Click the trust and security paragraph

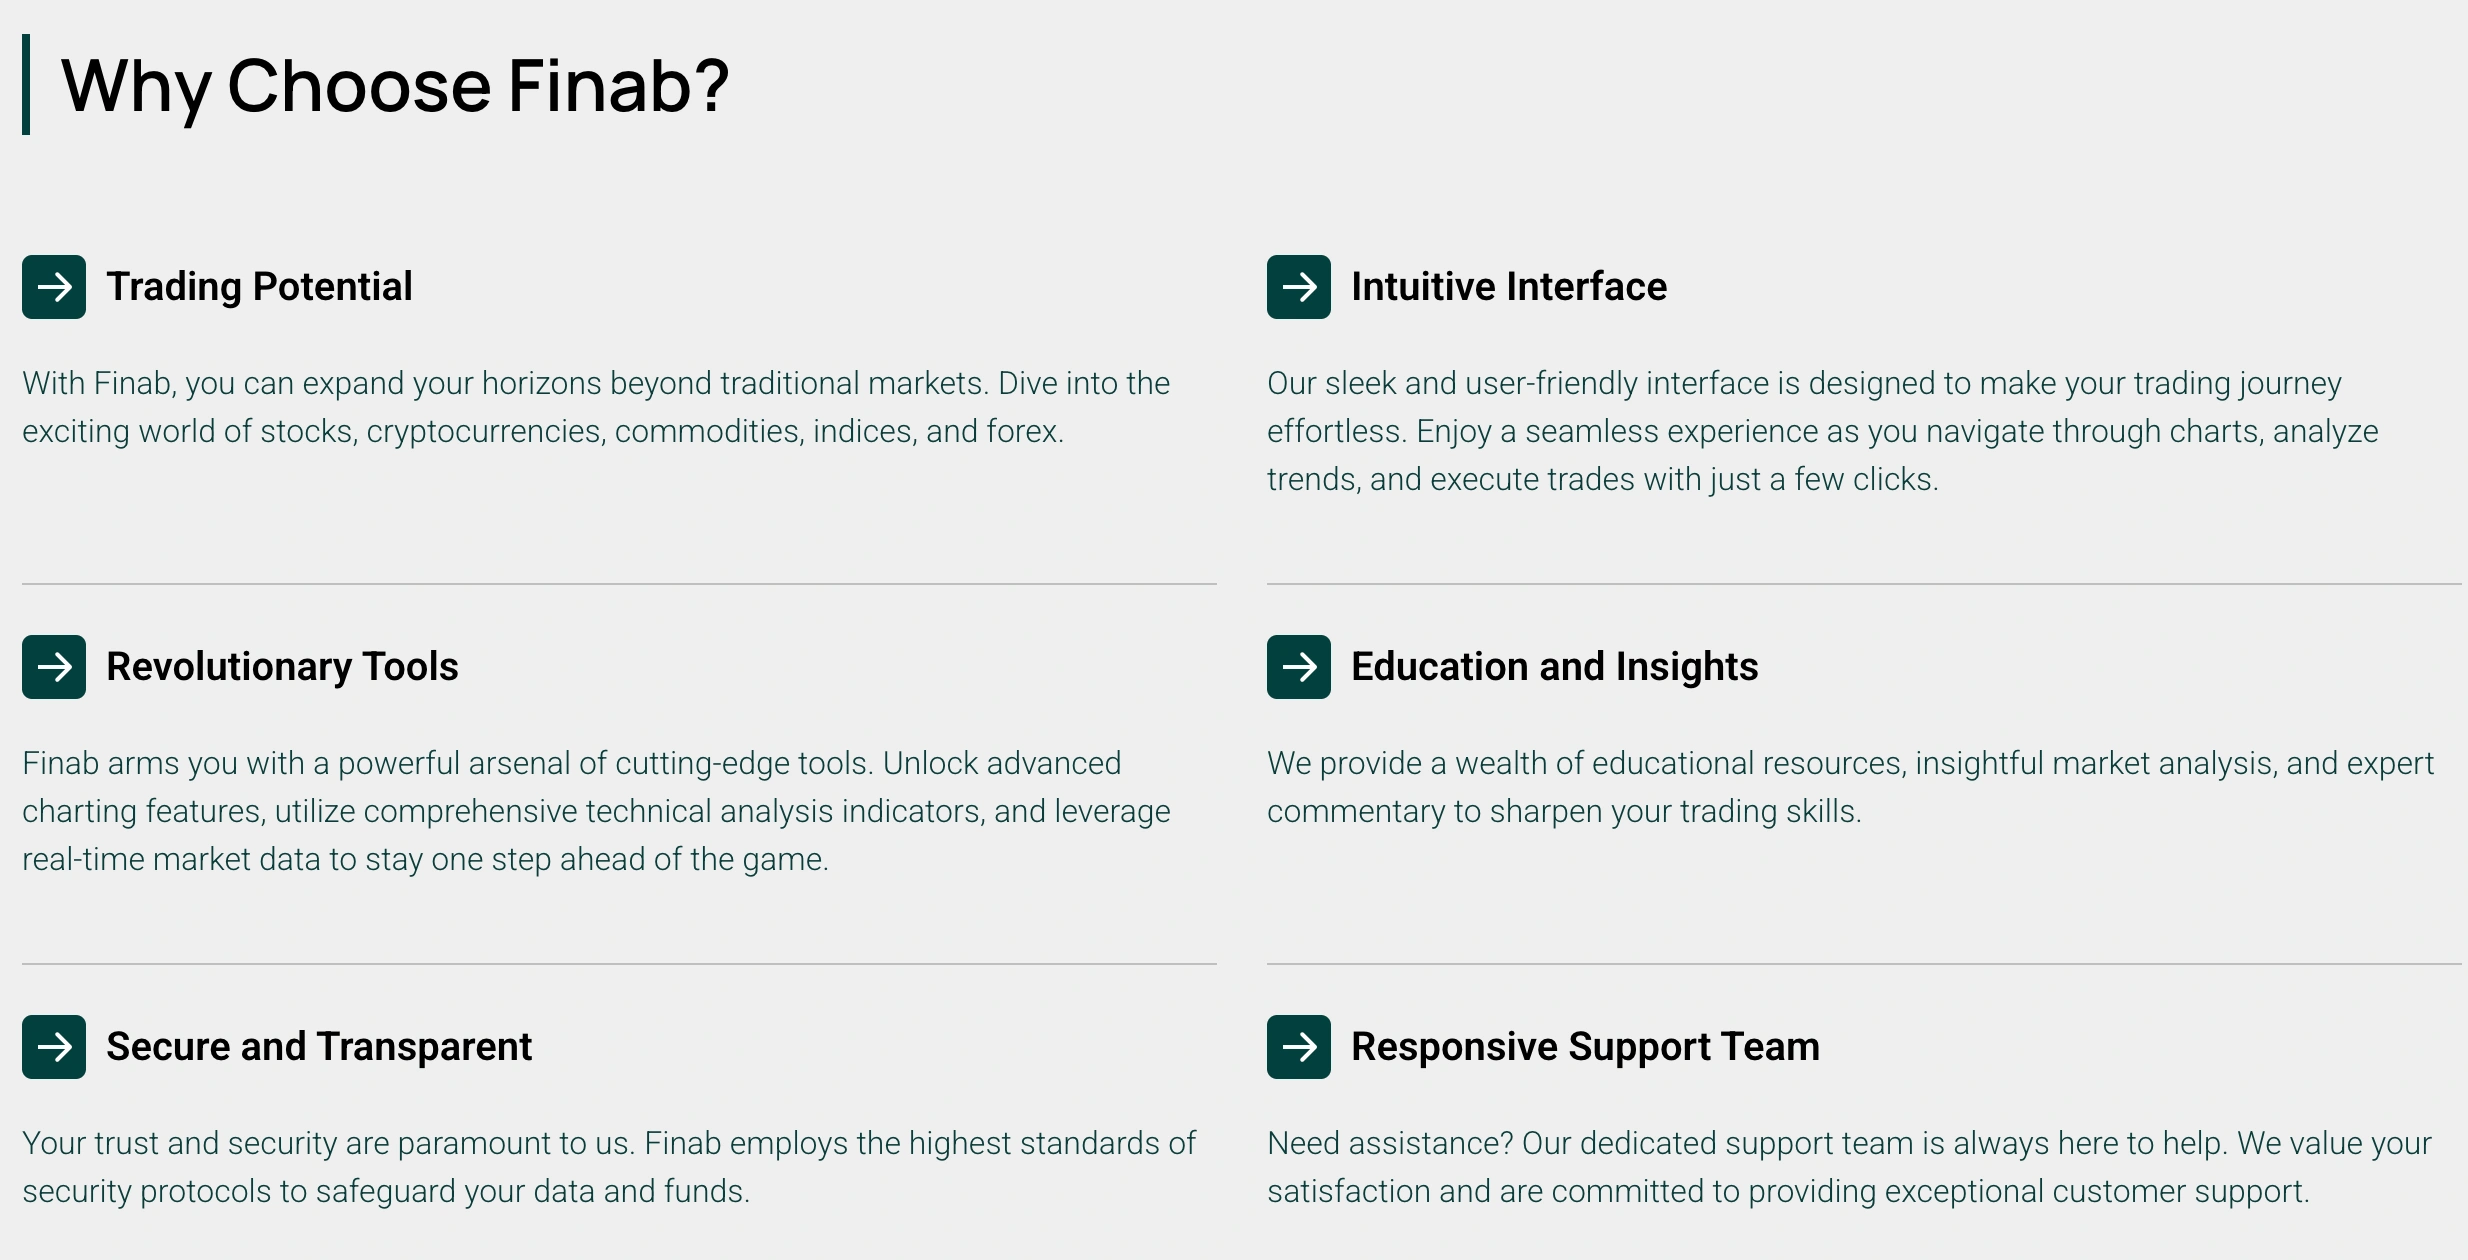coord(609,1167)
